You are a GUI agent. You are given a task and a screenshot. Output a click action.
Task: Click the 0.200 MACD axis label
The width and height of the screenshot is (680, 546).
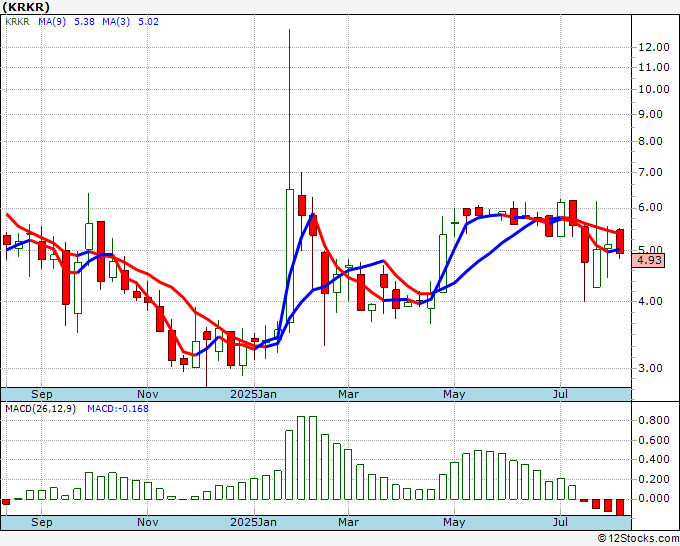(654, 479)
